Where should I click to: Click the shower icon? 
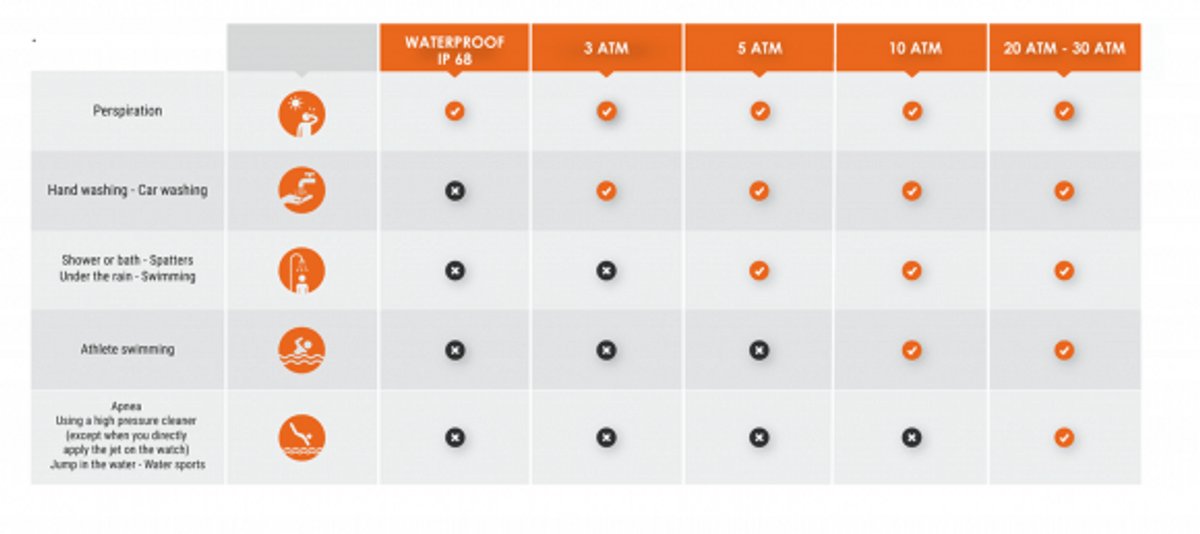click(302, 270)
